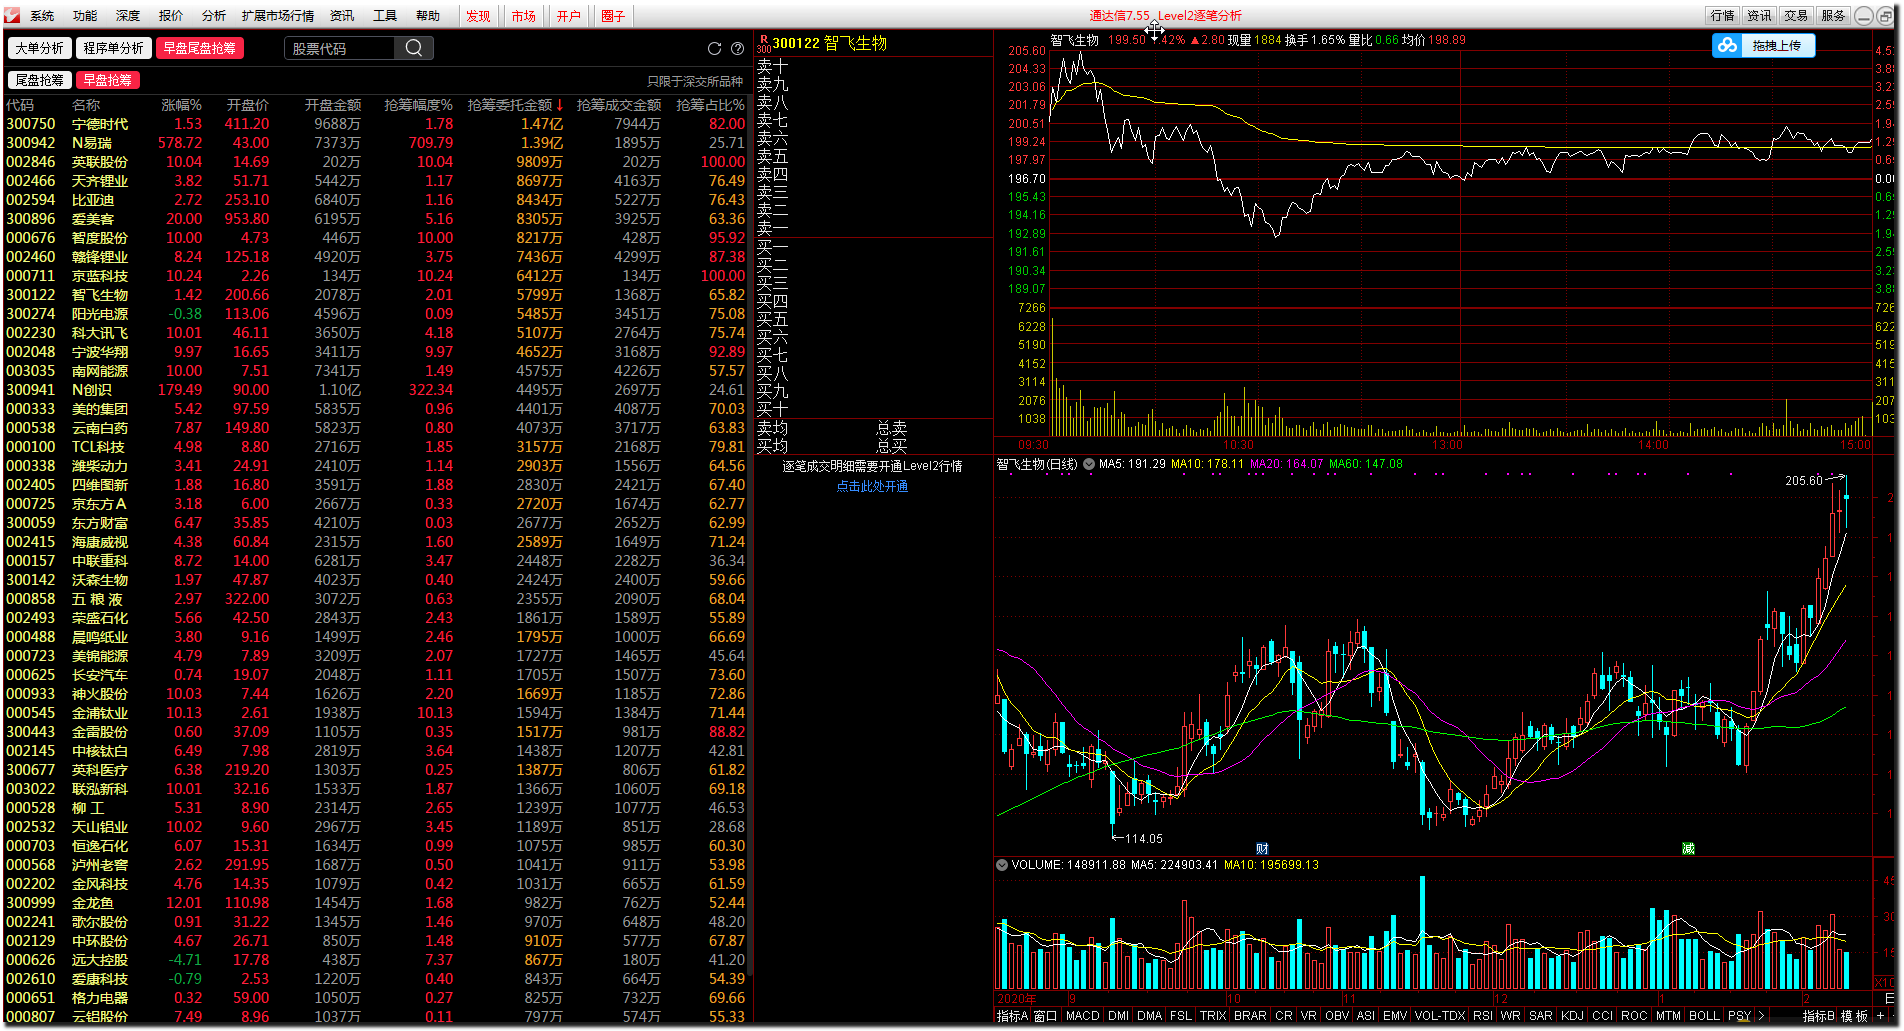Select the BOLL indicator tab
This screenshot has width=1904, height=1031.
pos(1704,1016)
